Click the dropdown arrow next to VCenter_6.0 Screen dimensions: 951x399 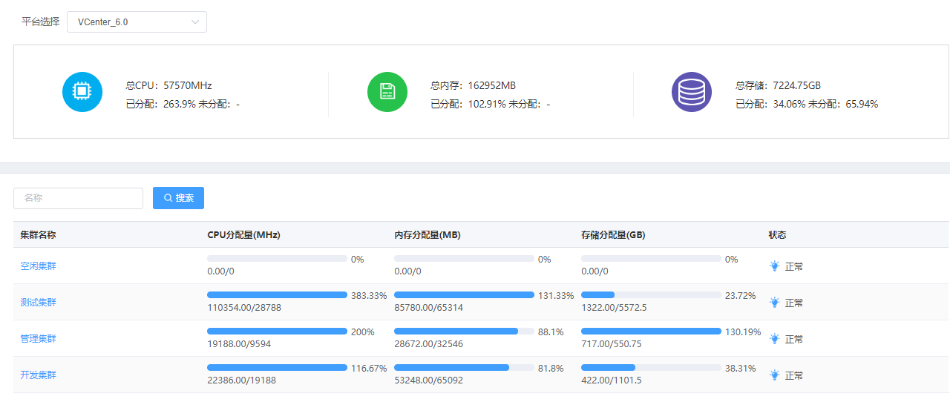[195, 22]
